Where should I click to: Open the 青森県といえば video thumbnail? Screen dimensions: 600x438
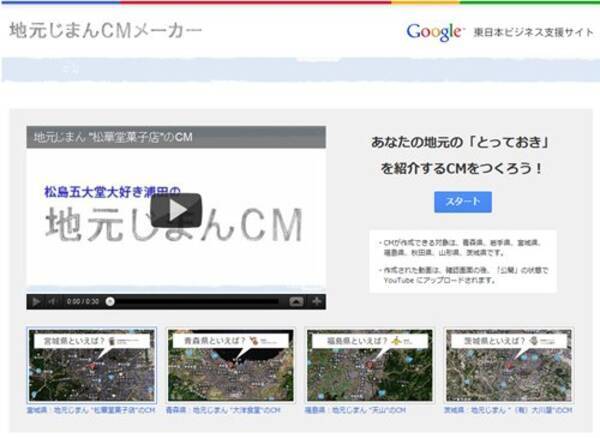[x=231, y=365]
